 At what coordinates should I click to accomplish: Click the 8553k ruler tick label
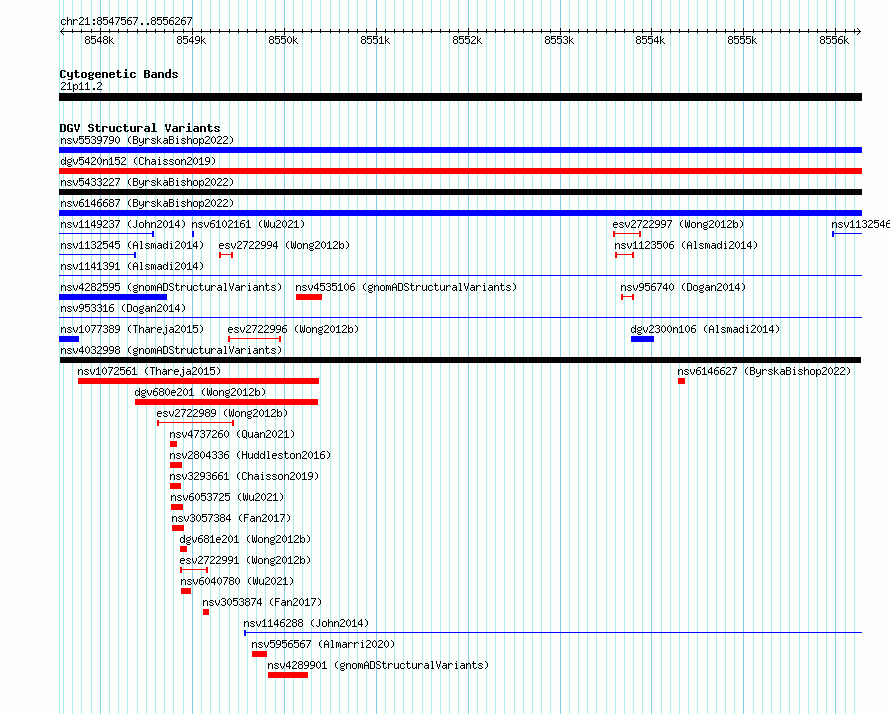click(x=559, y=40)
